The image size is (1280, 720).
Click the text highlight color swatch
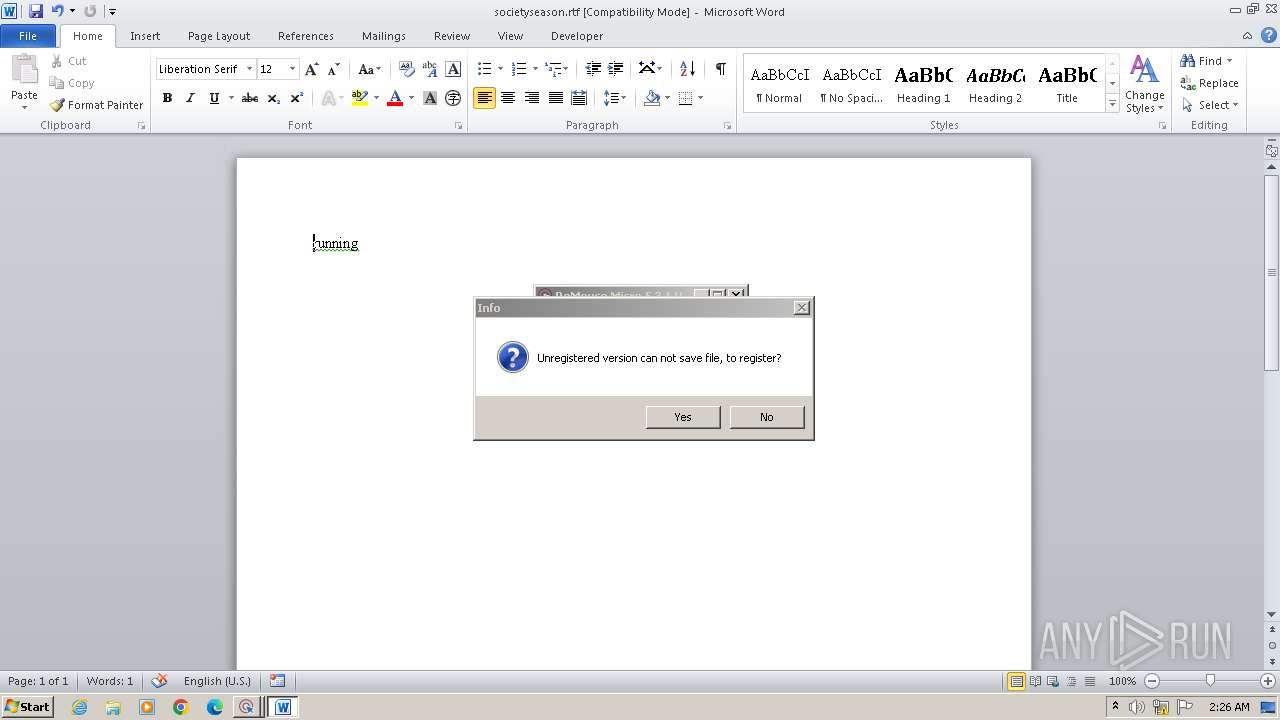pyautogui.click(x=360, y=98)
